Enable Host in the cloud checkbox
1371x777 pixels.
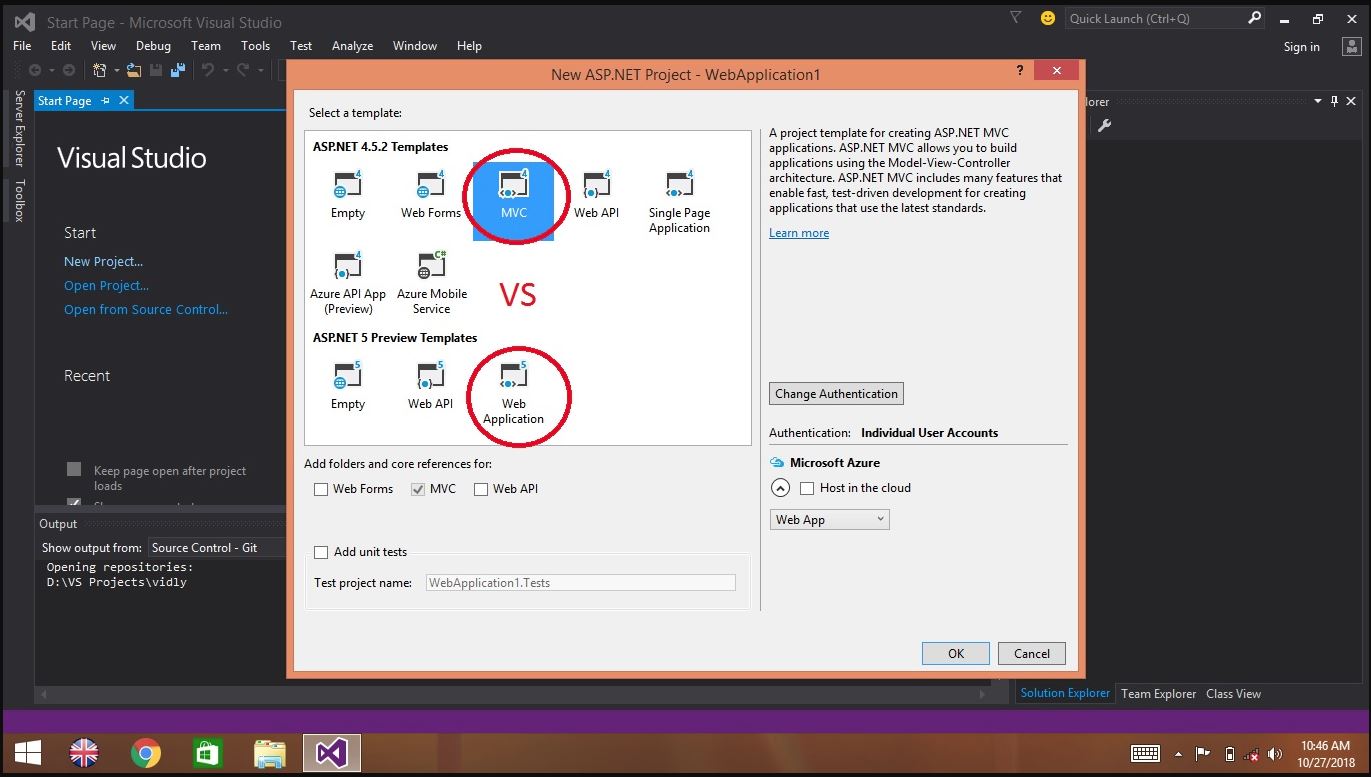(x=807, y=488)
